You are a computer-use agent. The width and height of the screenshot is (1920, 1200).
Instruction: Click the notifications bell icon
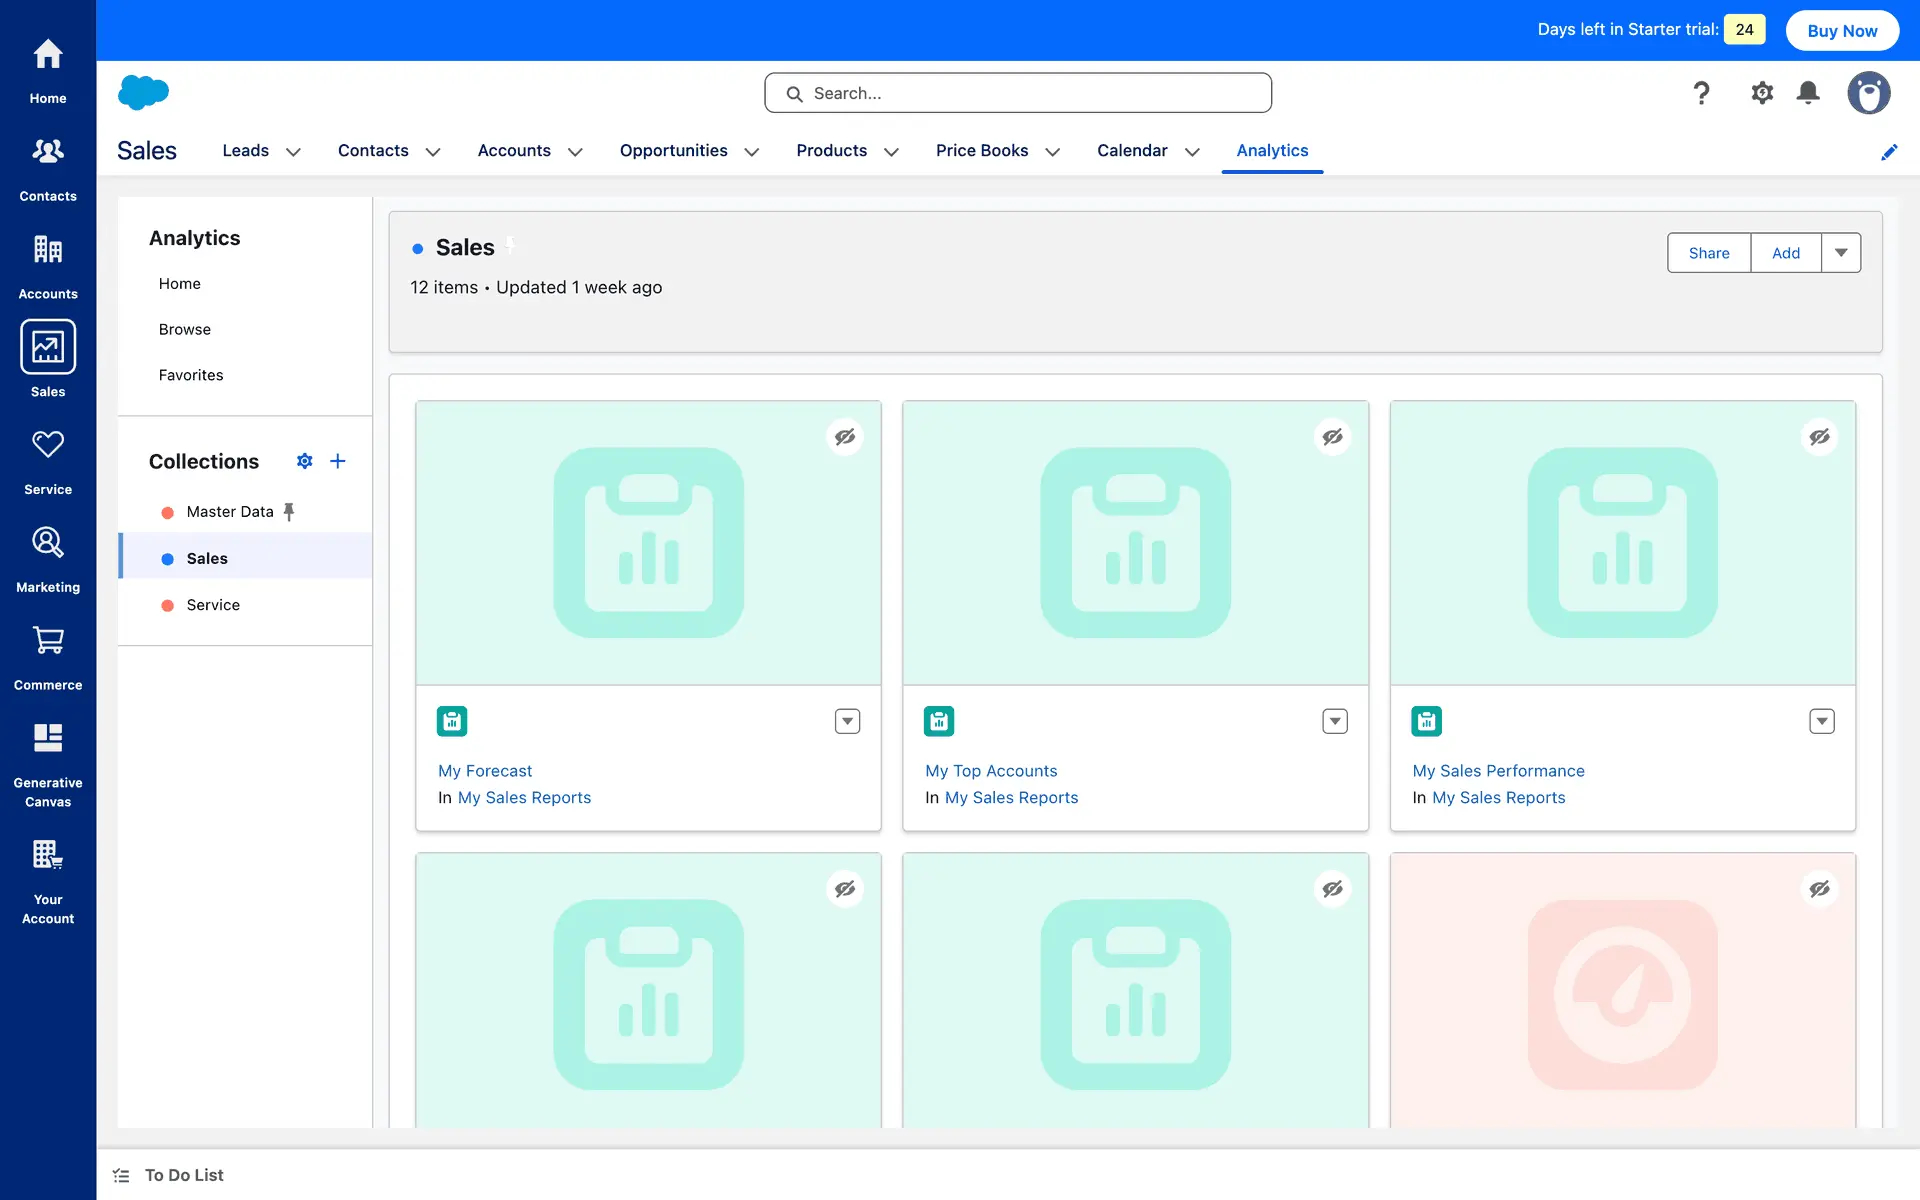pos(1808,93)
